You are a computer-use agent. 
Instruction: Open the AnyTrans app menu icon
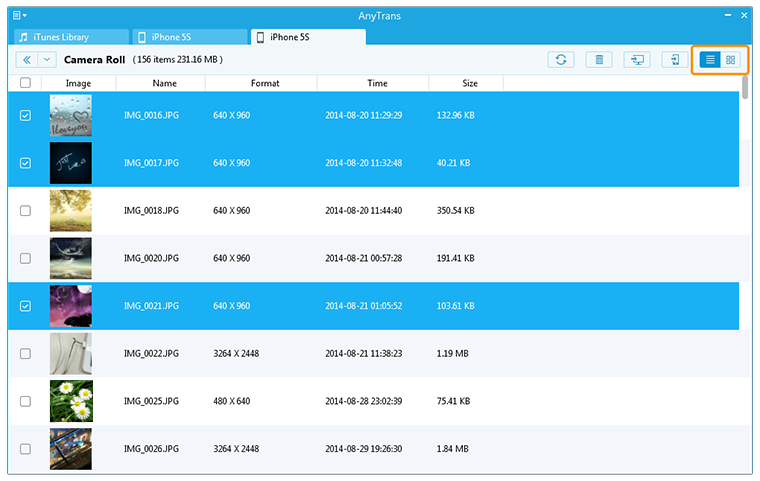[x=19, y=16]
